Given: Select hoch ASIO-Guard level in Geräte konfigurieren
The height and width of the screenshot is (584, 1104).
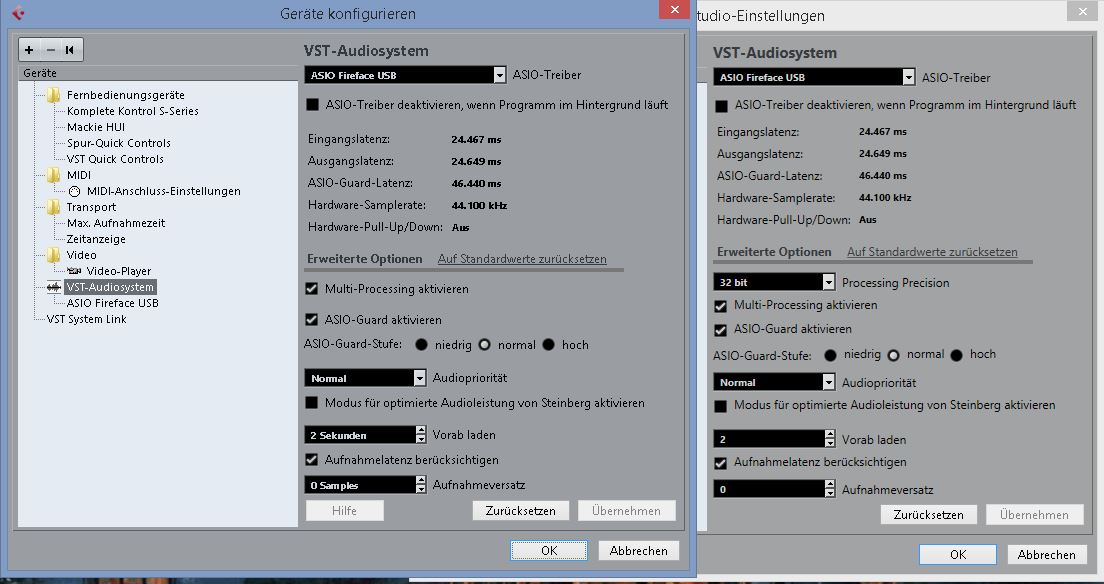Looking at the screenshot, I should 548,344.
